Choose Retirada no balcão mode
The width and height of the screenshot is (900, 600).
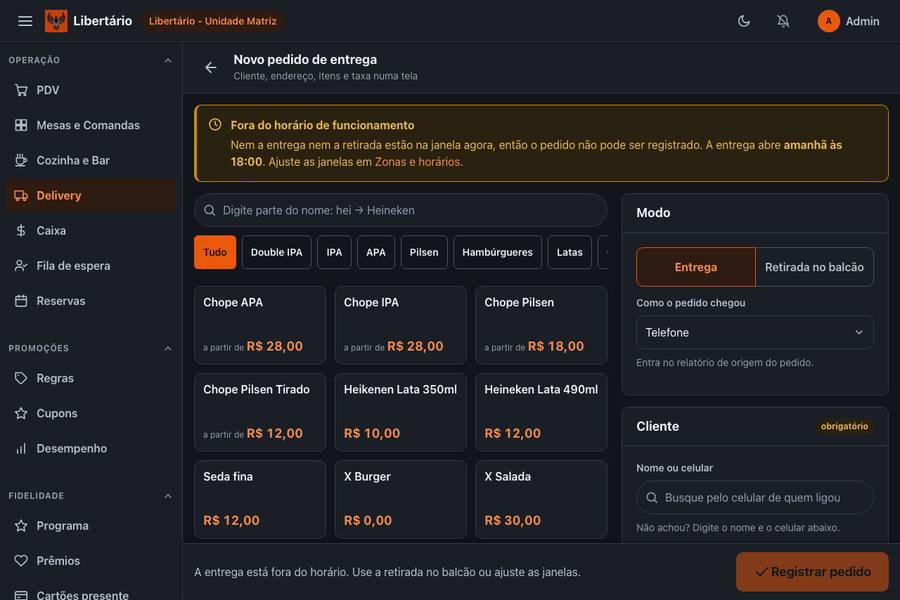pyautogui.click(x=814, y=267)
